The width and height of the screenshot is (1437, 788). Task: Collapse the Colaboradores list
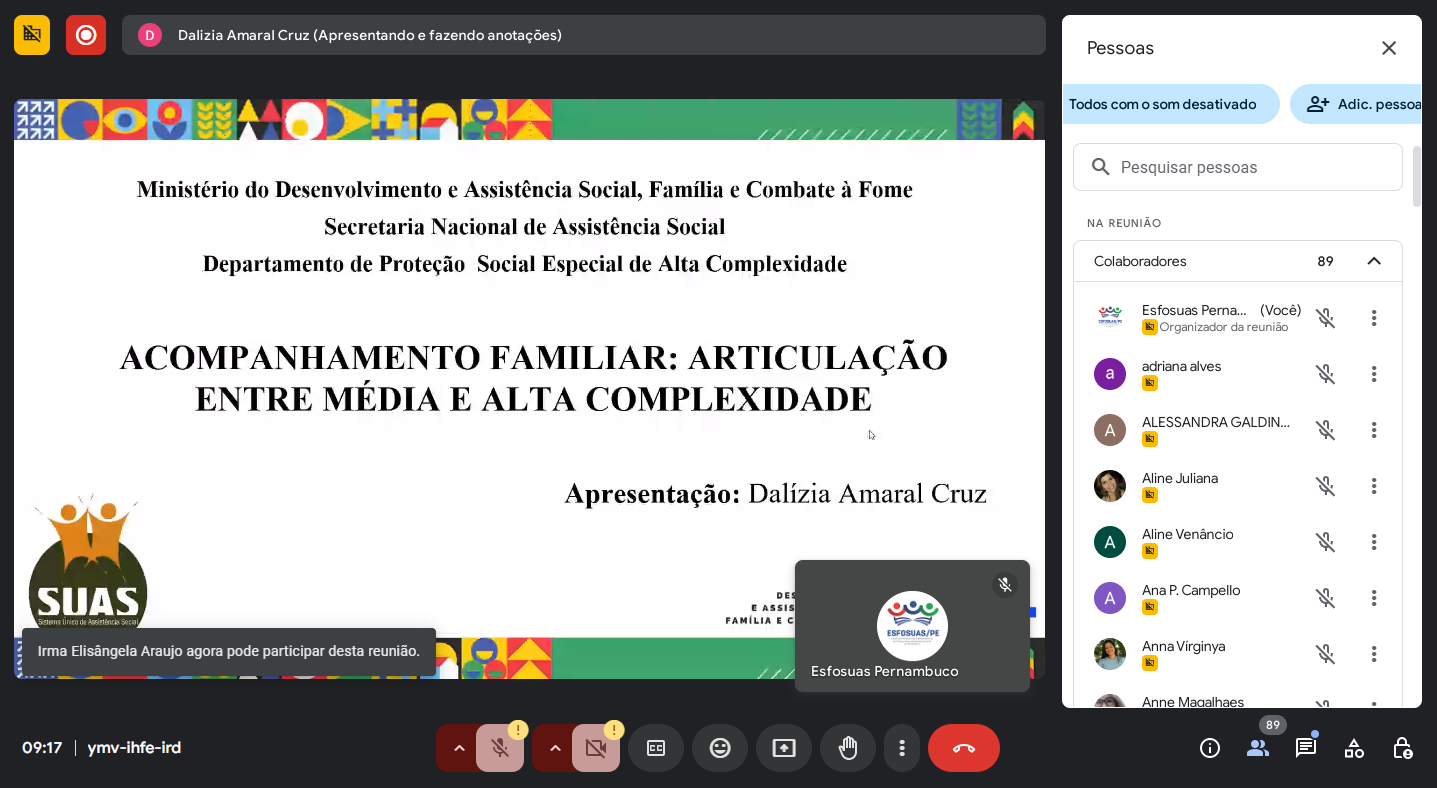click(x=1374, y=261)
